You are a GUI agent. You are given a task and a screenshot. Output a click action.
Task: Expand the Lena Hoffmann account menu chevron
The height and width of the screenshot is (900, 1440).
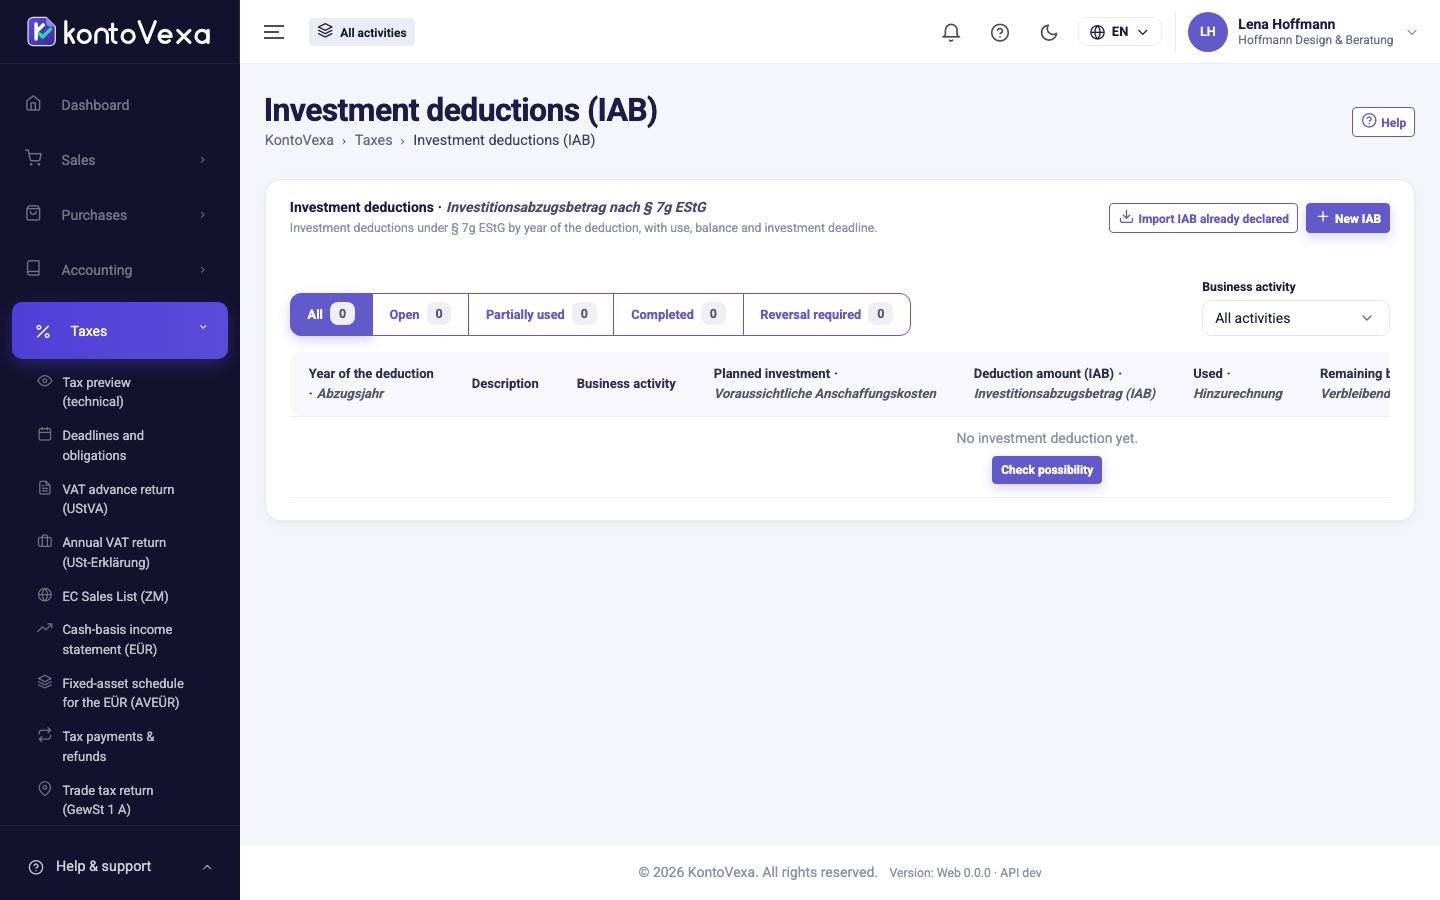tap(1412, 32)
